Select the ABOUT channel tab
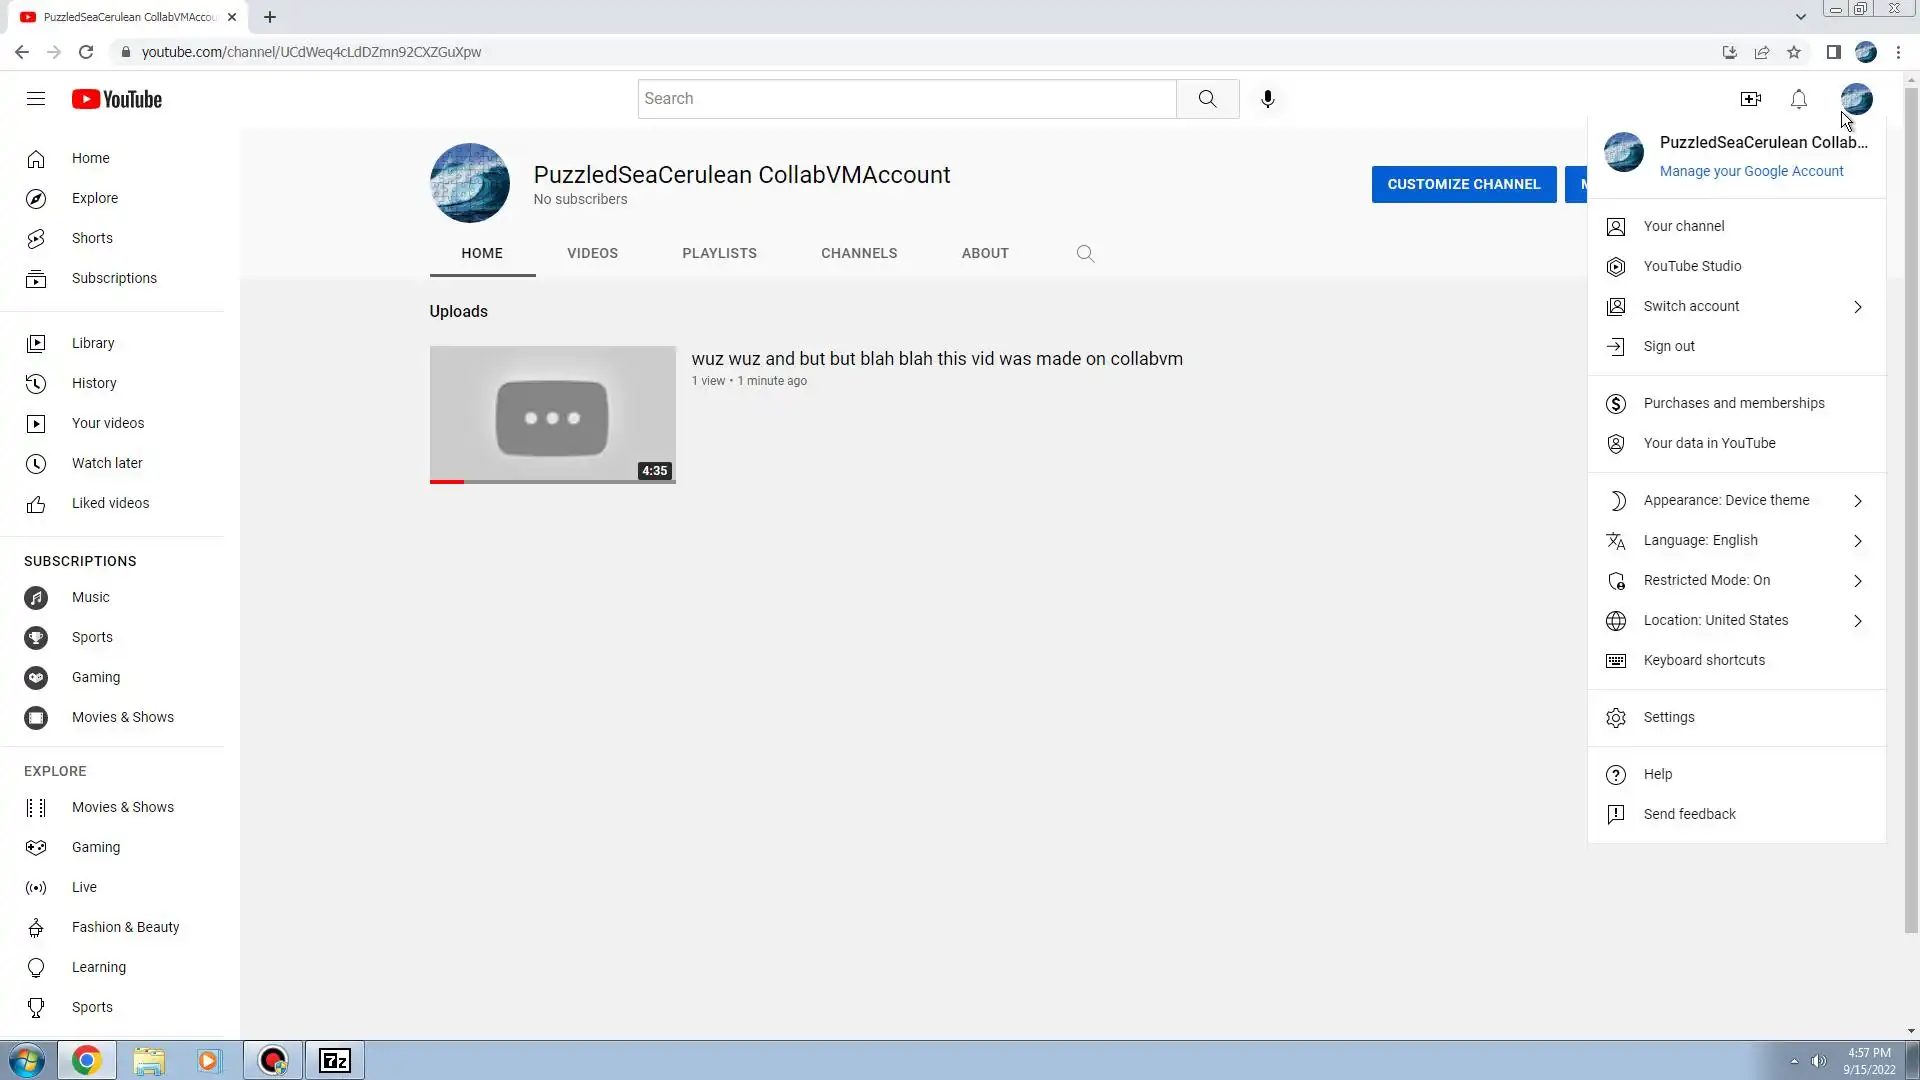Screen dimensions: 1920x1080 984,254
